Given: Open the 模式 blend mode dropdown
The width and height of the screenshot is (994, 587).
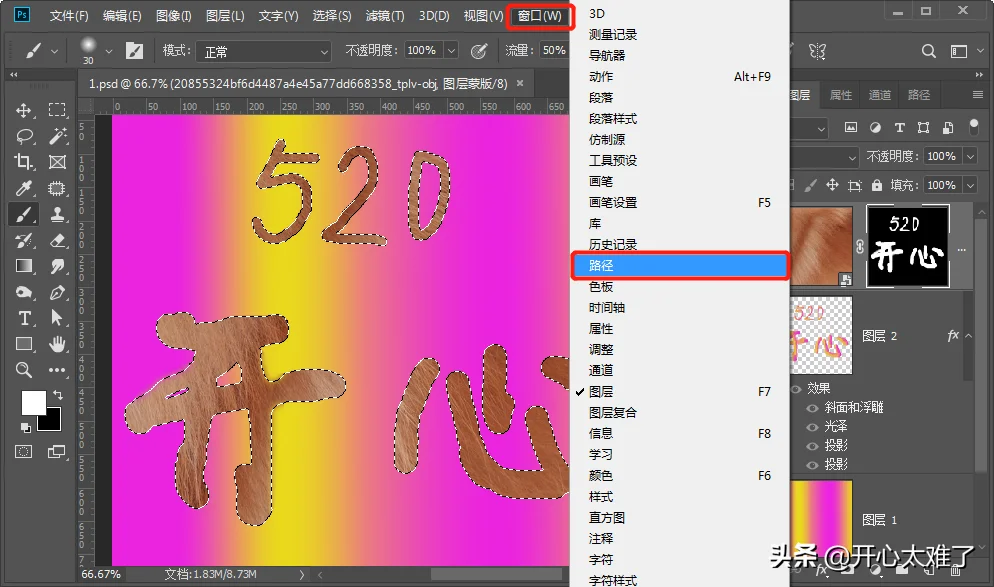Looking at the screenshot, I should 264,51.
